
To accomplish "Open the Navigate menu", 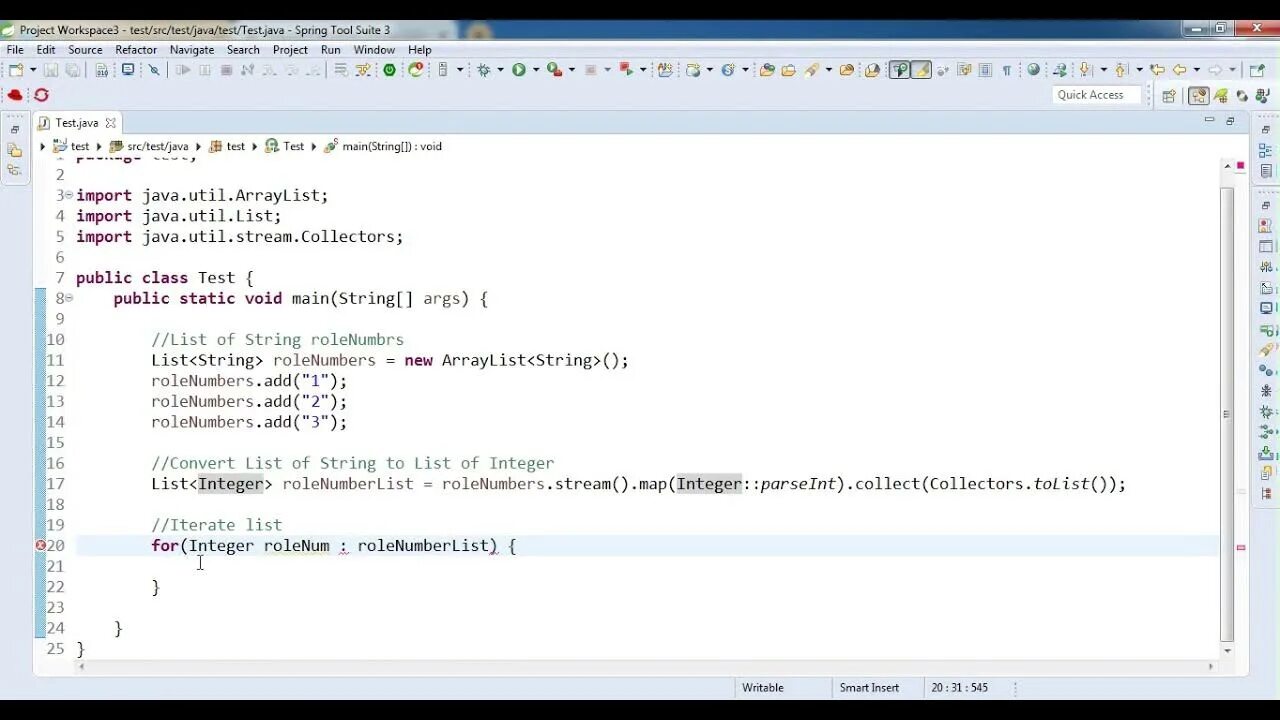I will (x=192, y=50).
